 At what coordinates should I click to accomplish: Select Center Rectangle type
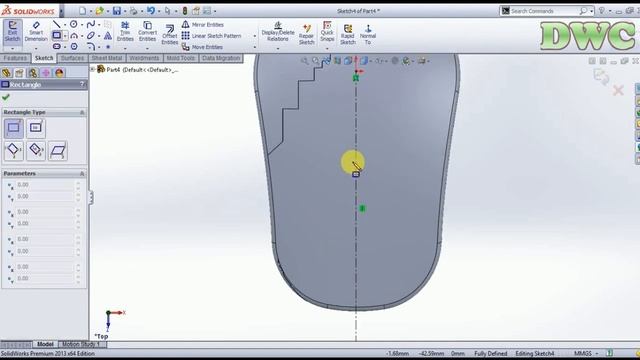point(36,128)
